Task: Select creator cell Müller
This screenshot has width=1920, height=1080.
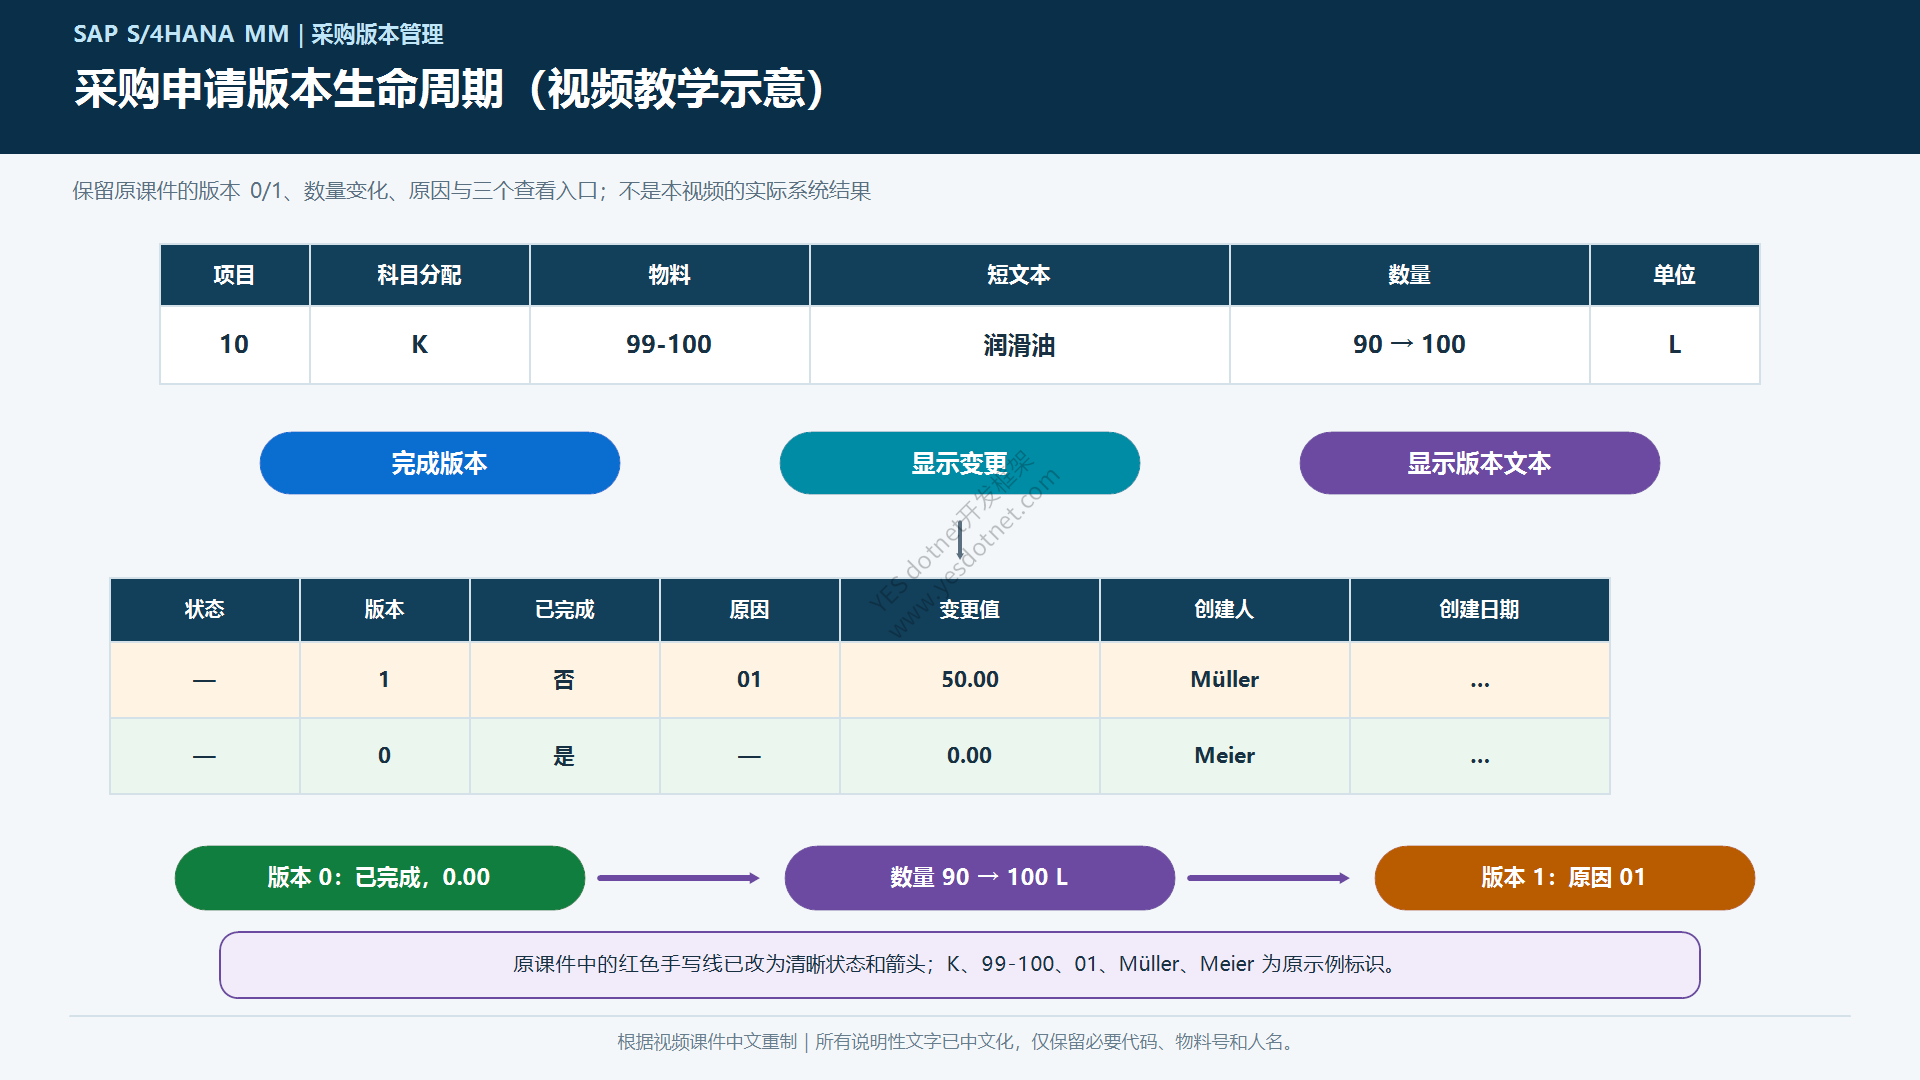Action: (1225, 680)
